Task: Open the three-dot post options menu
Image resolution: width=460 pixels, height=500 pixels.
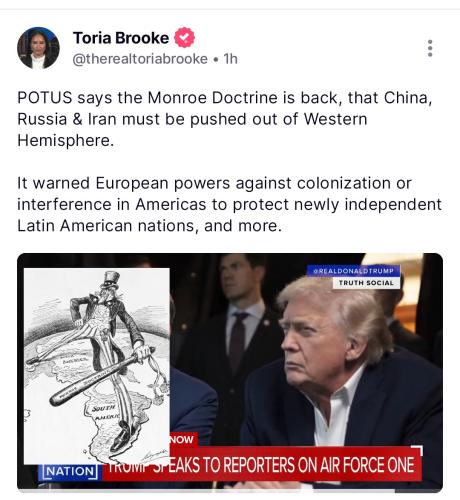Action: (430, 48)
